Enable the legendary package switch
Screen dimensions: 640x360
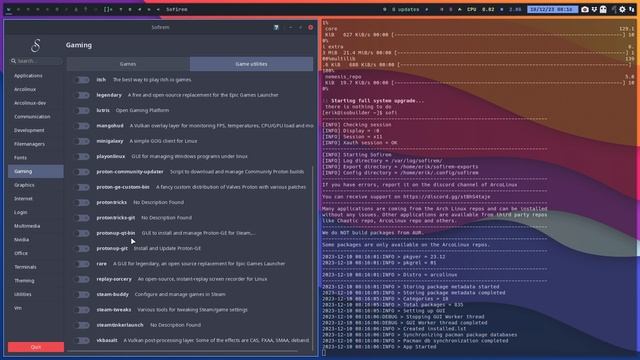(x=82, y=95)
